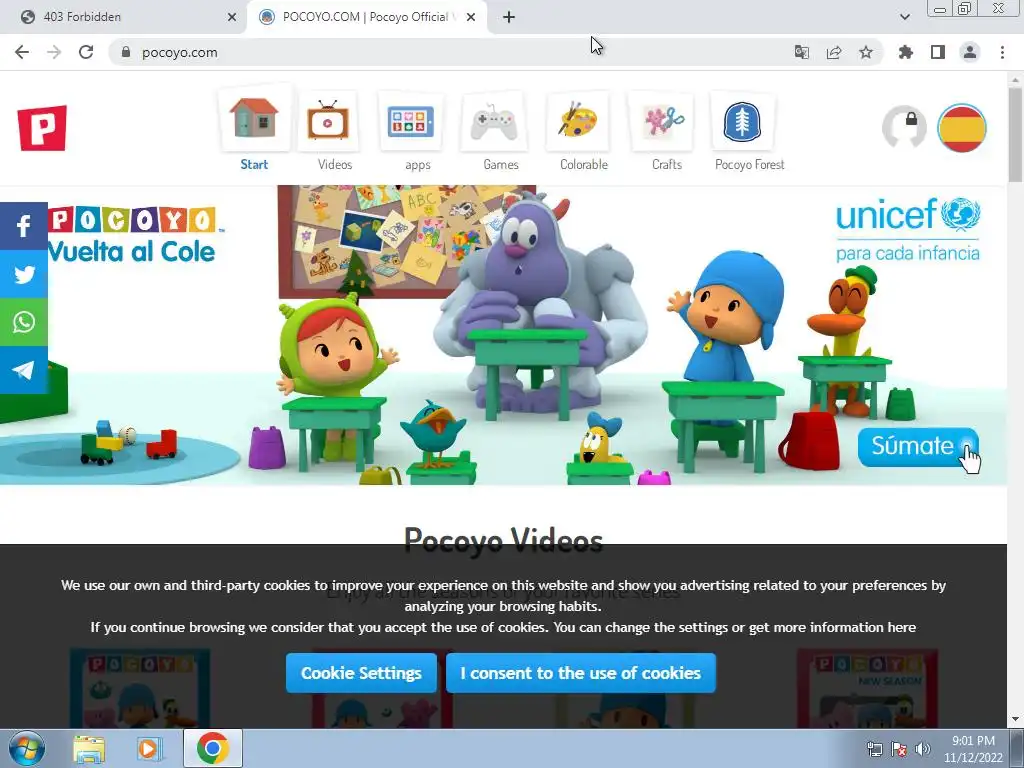Open the Colorable palette icon

coord(578,121)
